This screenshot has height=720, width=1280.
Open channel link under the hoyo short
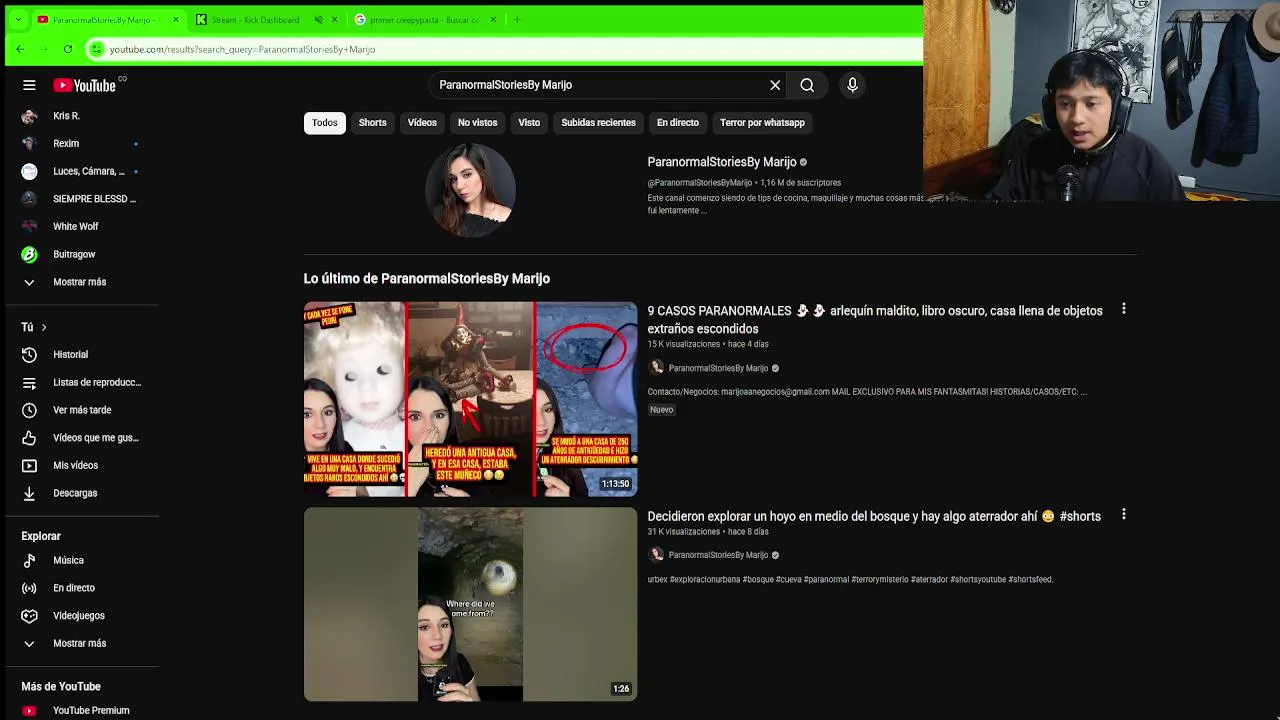point(718,555)
